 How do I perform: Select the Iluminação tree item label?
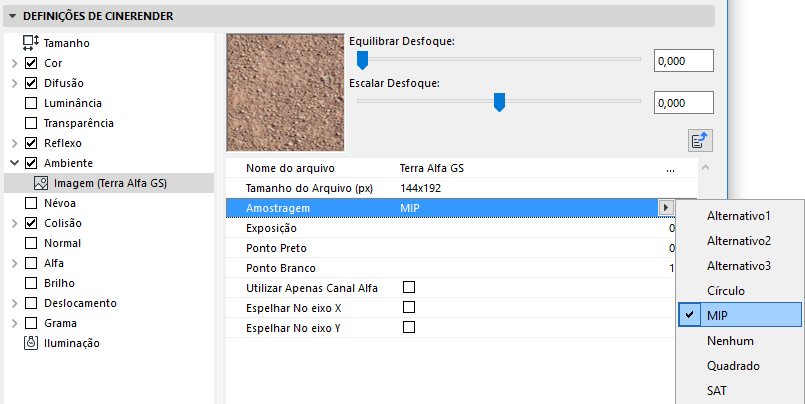click(x=72, y=343)
